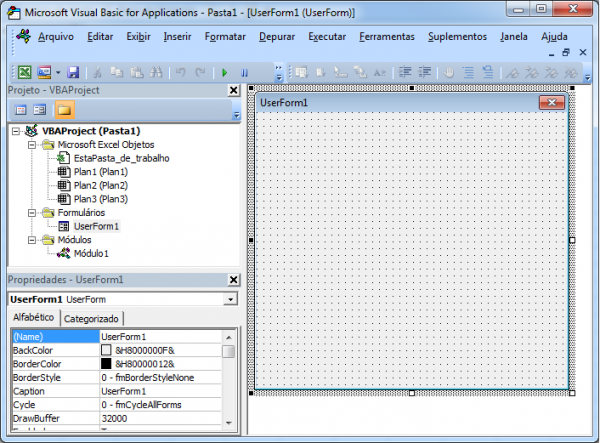
Task: Close the Propriedades panel
Action: point(235,280)
